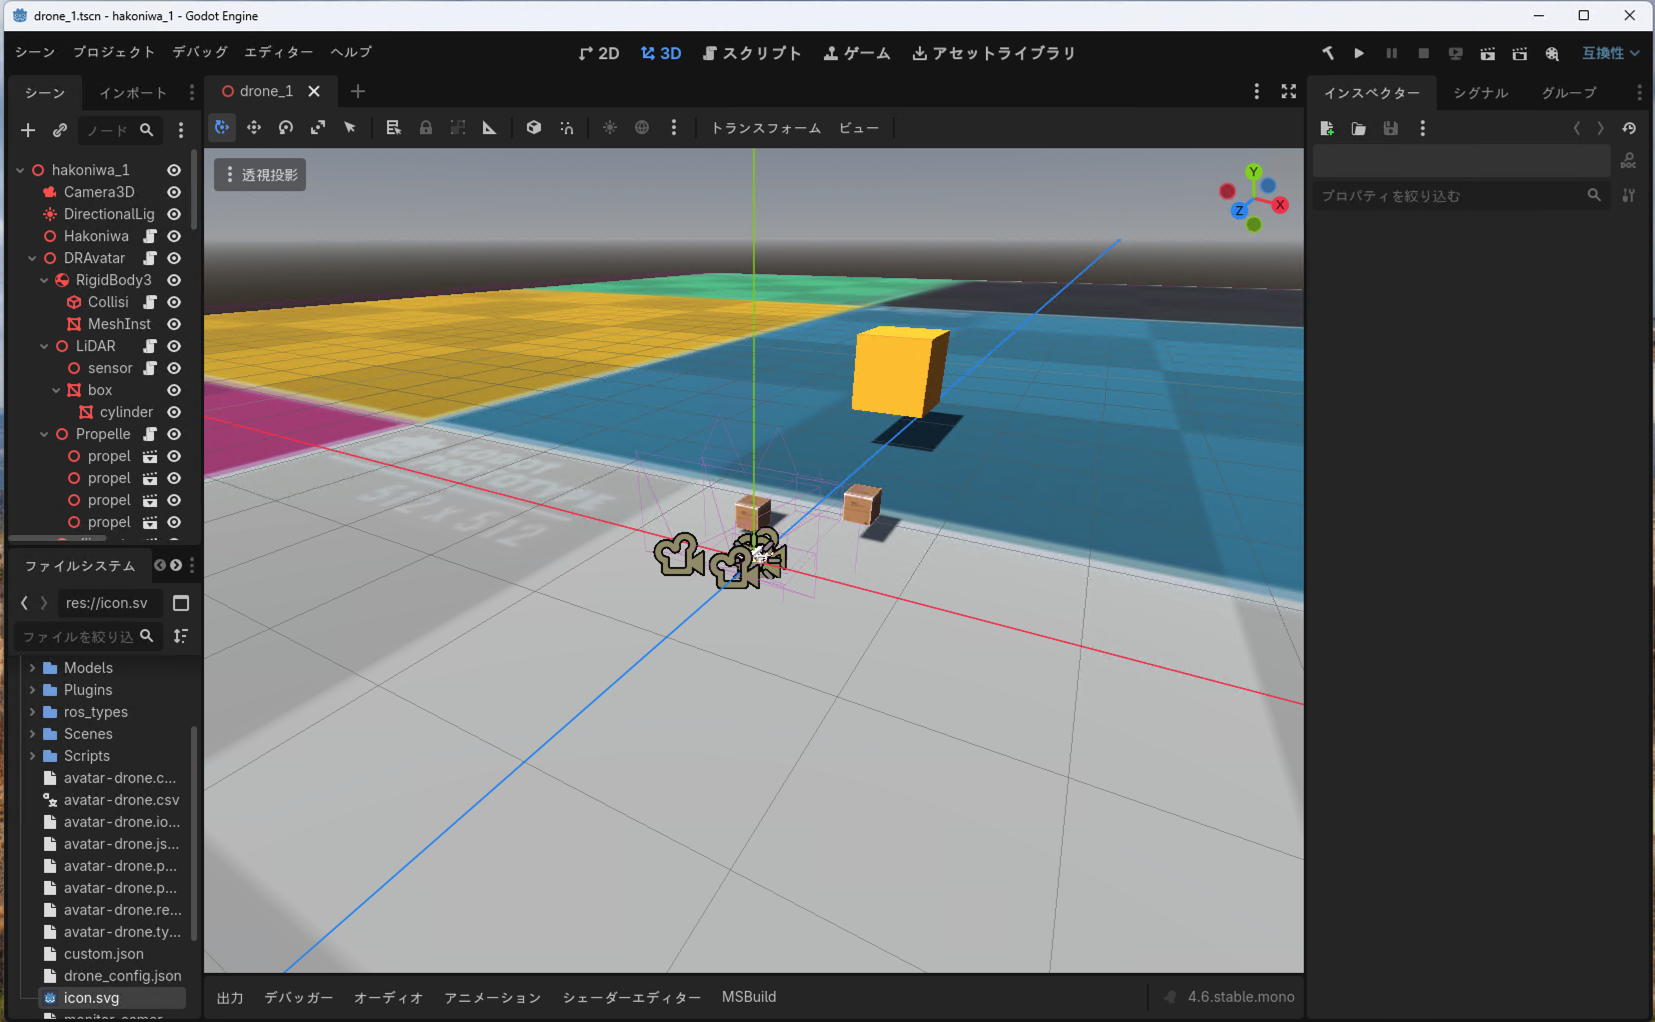Viewport: 1655px width, 1022px height.
Task: Open the デバッグ menu in the menu bar
Action: [x=198, y=52]
